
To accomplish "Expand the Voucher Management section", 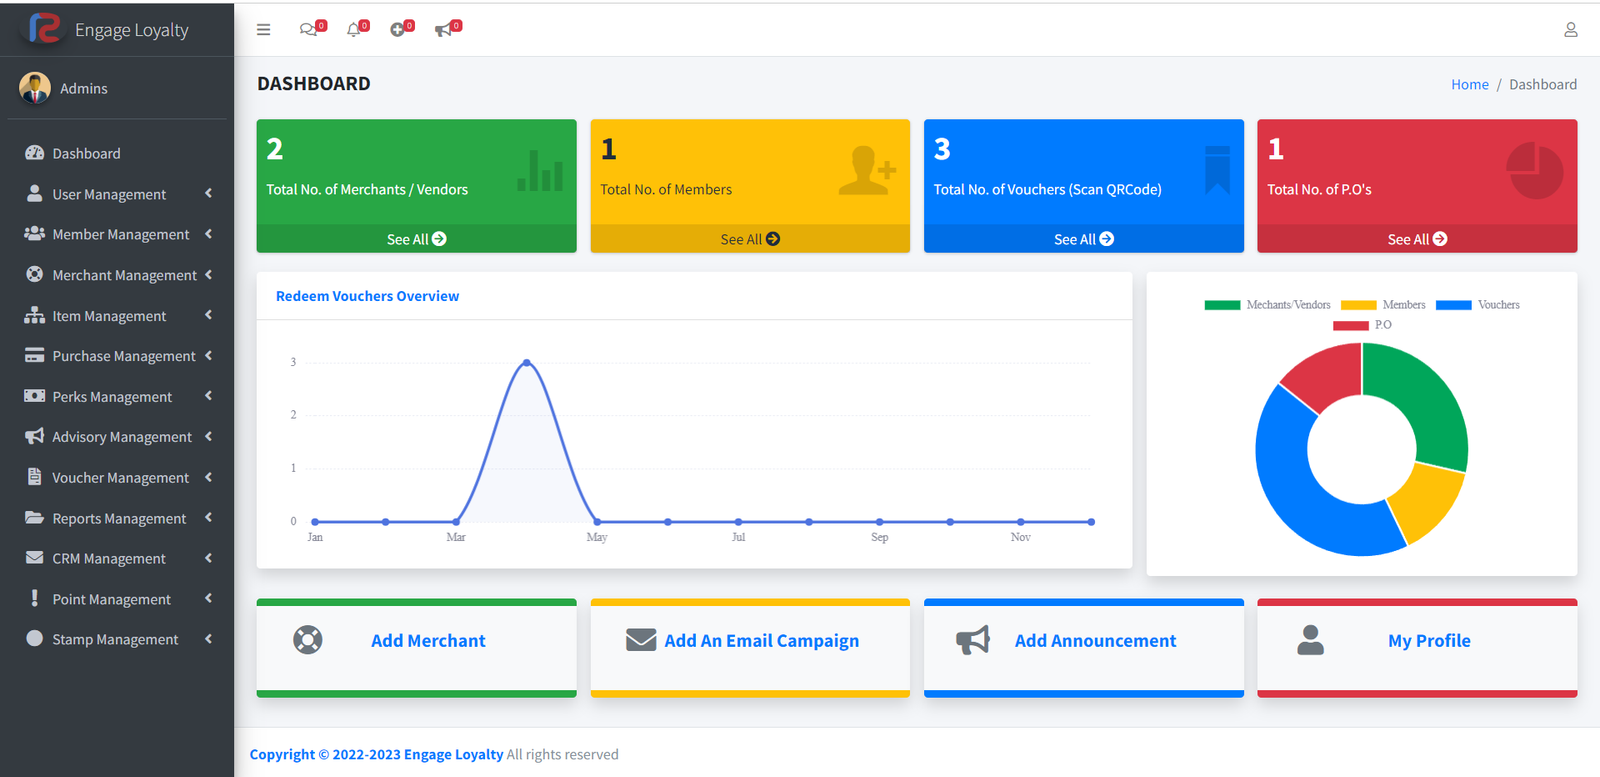I will tap(120, 478).
